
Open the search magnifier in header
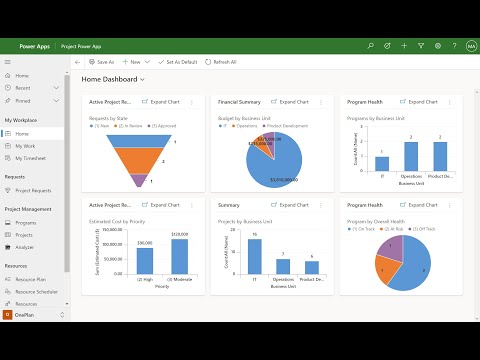(x=370, y=46)
